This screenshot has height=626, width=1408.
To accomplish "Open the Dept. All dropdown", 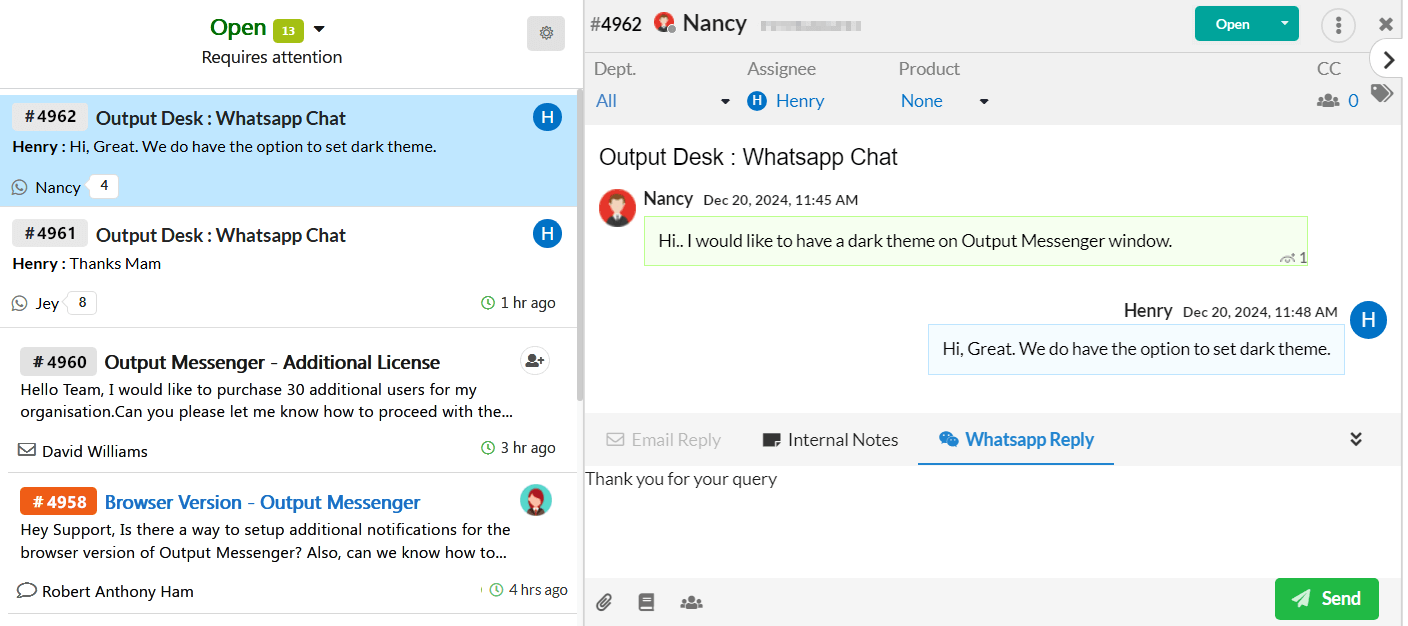I will pyautogui.click(x=664, y=101).
